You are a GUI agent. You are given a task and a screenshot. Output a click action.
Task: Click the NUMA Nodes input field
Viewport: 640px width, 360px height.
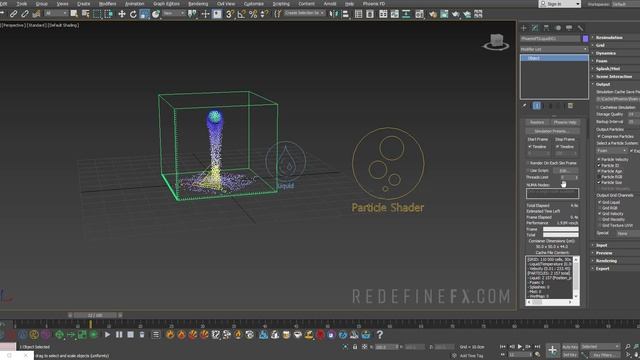pyautogui.click(x=552, y=193)
